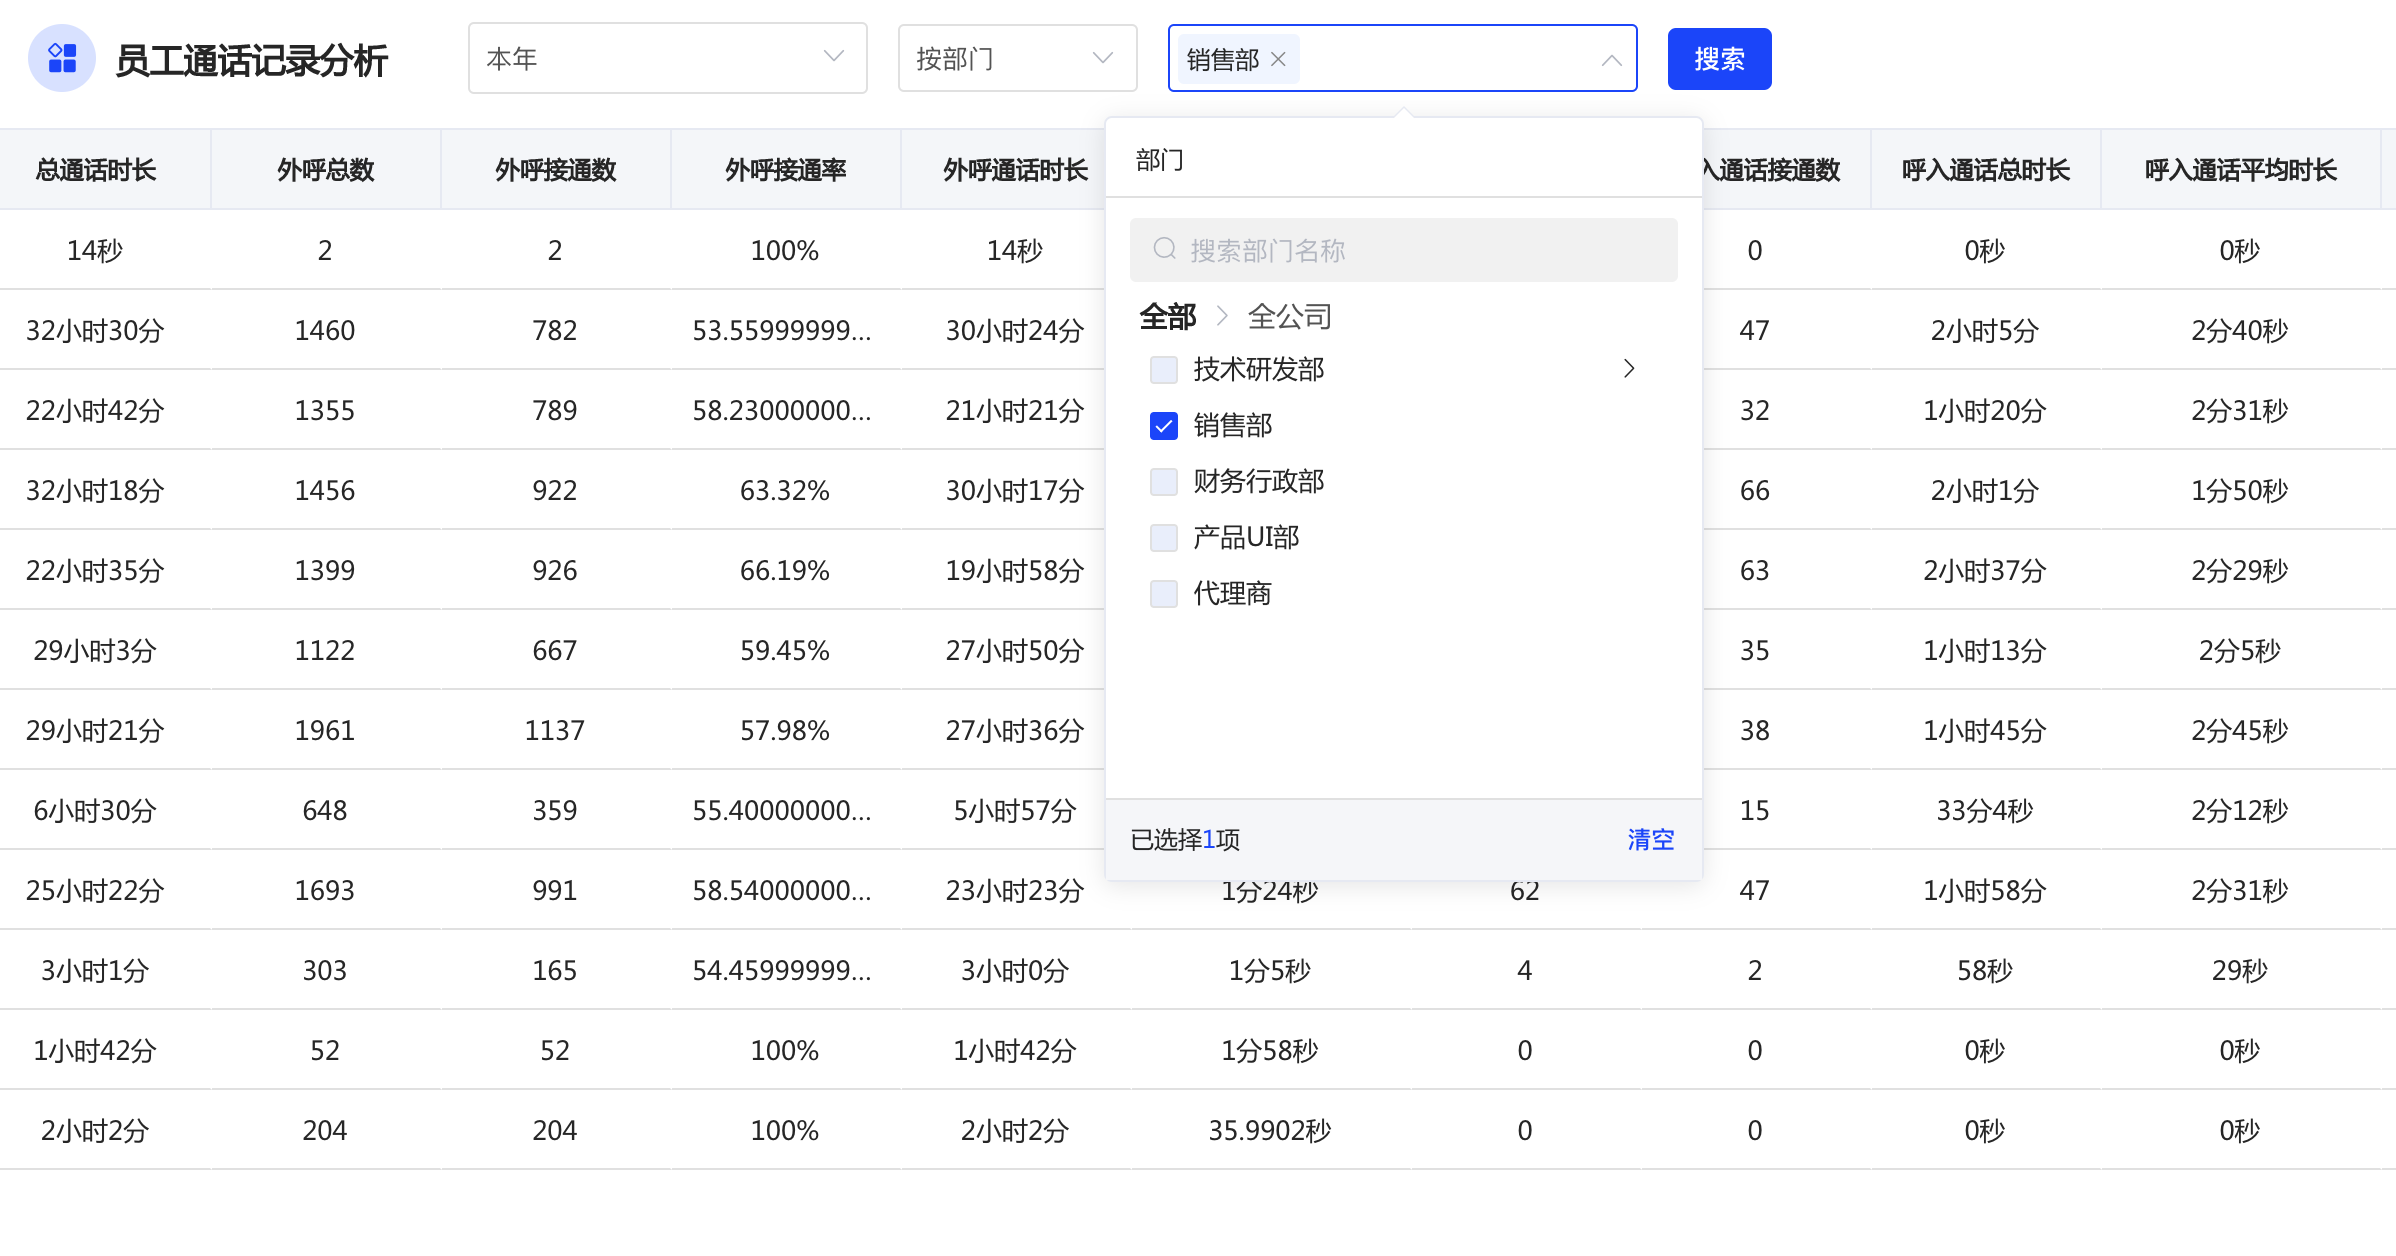Select the 代理商 checkbox
Viewport: 2396px width, 1256px height.
pos(1164,594)
